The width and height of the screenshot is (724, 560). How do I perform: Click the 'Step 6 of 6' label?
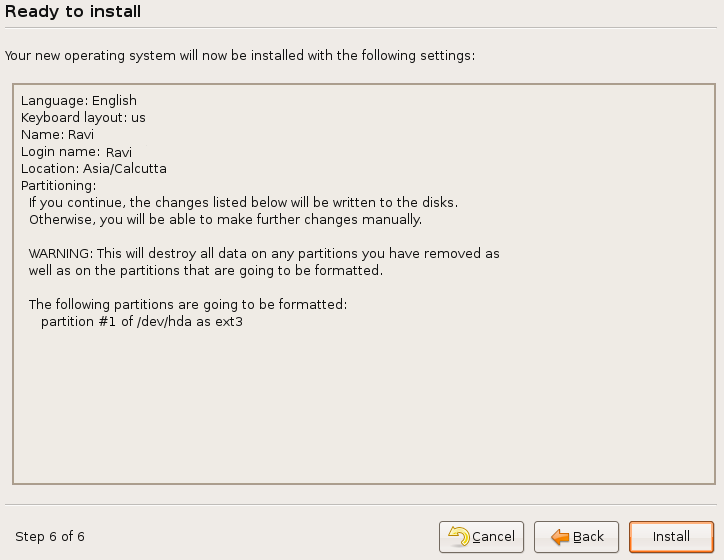click(x=50, y=537)
